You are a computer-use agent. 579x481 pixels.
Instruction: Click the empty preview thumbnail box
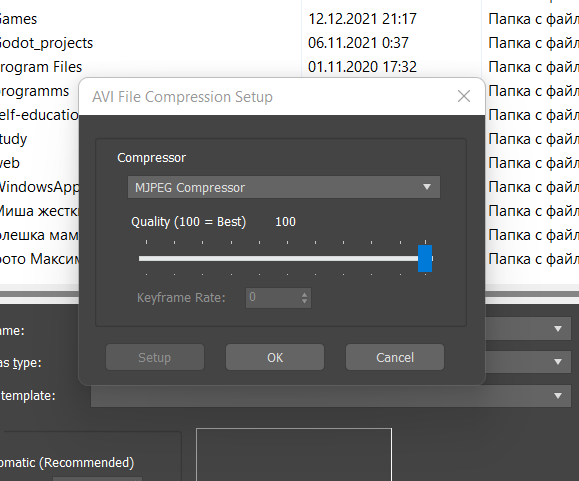pyautogui.click(x=294, y=454)
